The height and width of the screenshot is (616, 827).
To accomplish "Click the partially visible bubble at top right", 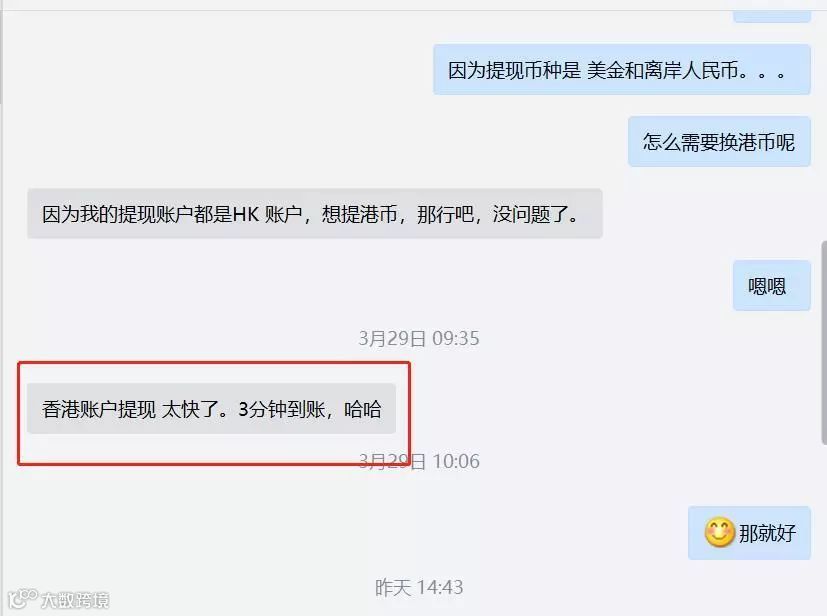I will click(772, 17).
